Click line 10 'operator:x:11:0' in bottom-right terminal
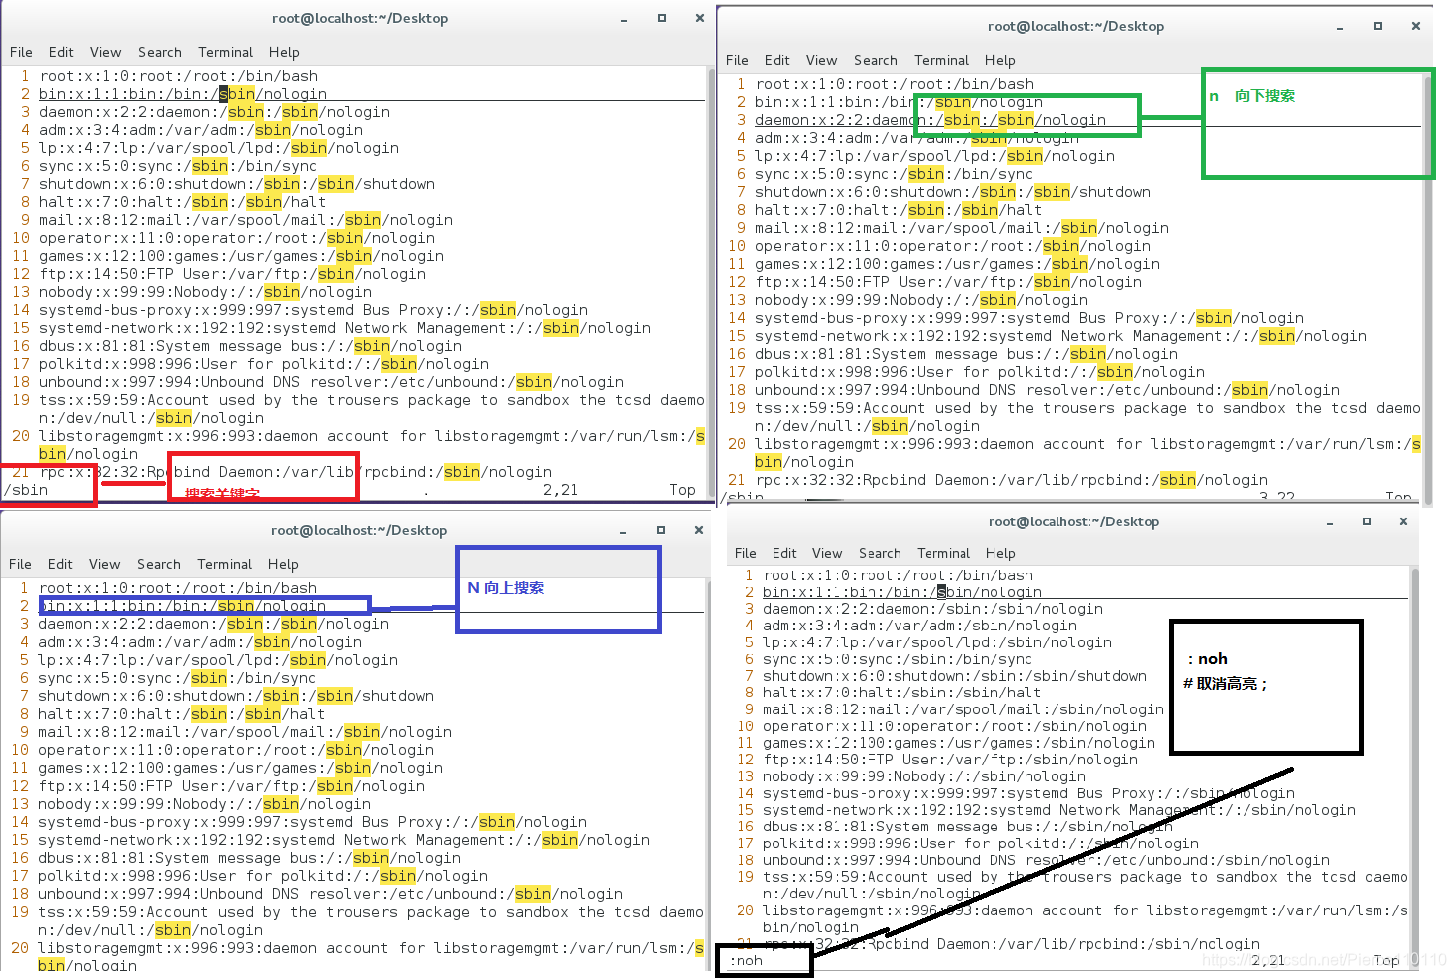The width and height of the screenshot is (1456, 978). click(x=954, y=726)
